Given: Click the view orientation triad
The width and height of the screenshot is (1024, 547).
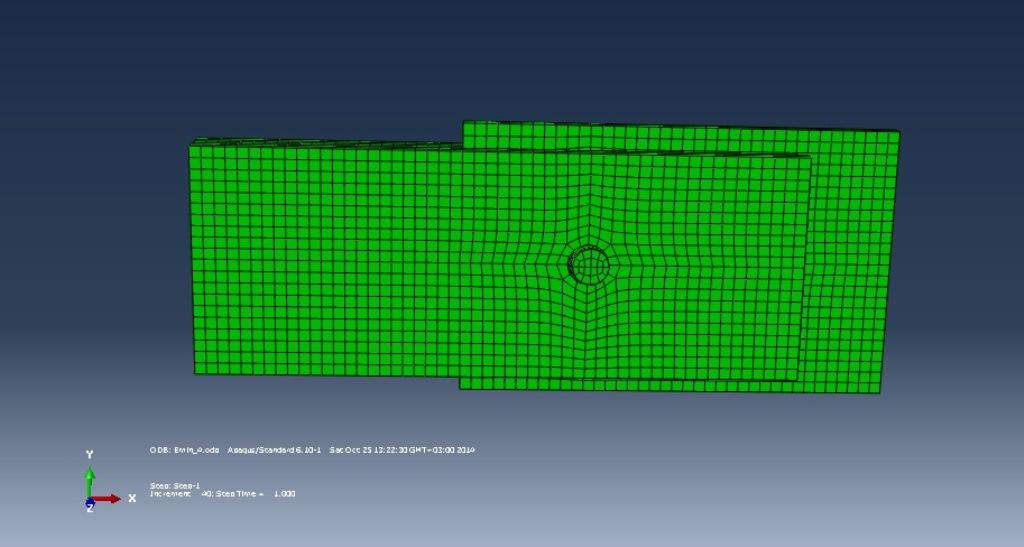Looking at the screenshot, I should click(x=110, y=482).
